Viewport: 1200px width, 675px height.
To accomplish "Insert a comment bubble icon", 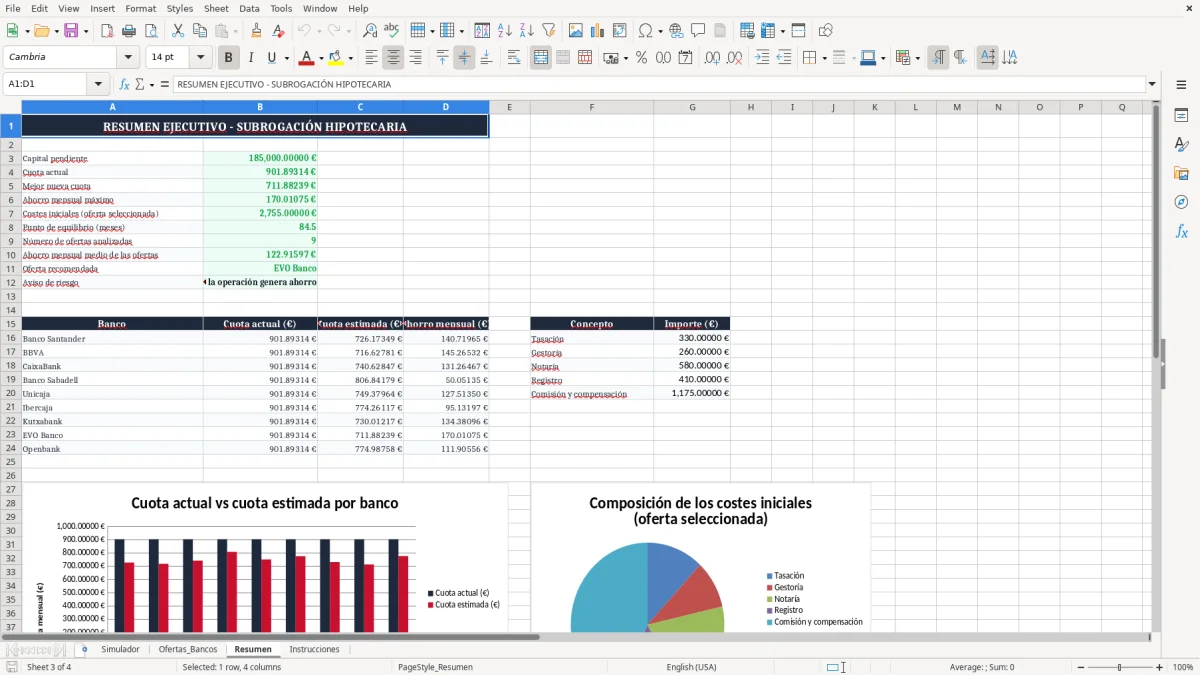I will (x=698, y=31).
